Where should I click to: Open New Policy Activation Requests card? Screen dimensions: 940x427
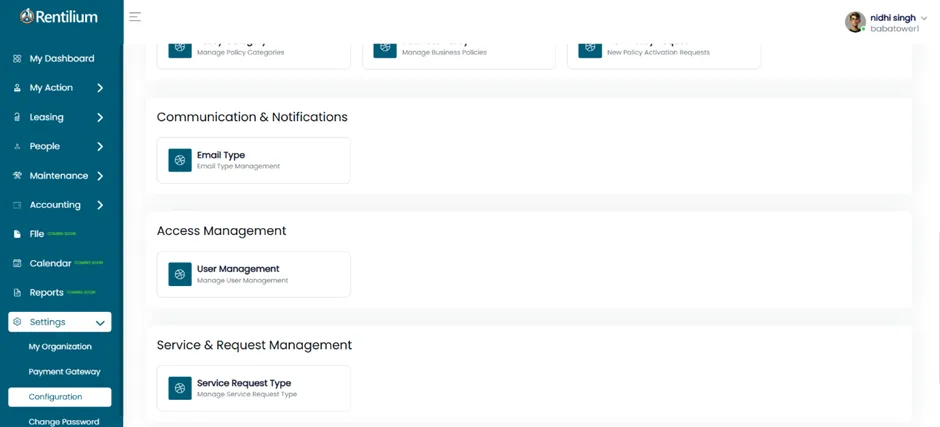664,55
